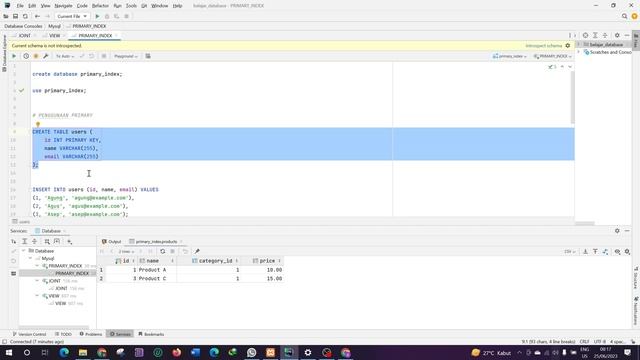Click the Windows Start button
Viewport: 640px width, 360px height.
(x=8, y=352)
